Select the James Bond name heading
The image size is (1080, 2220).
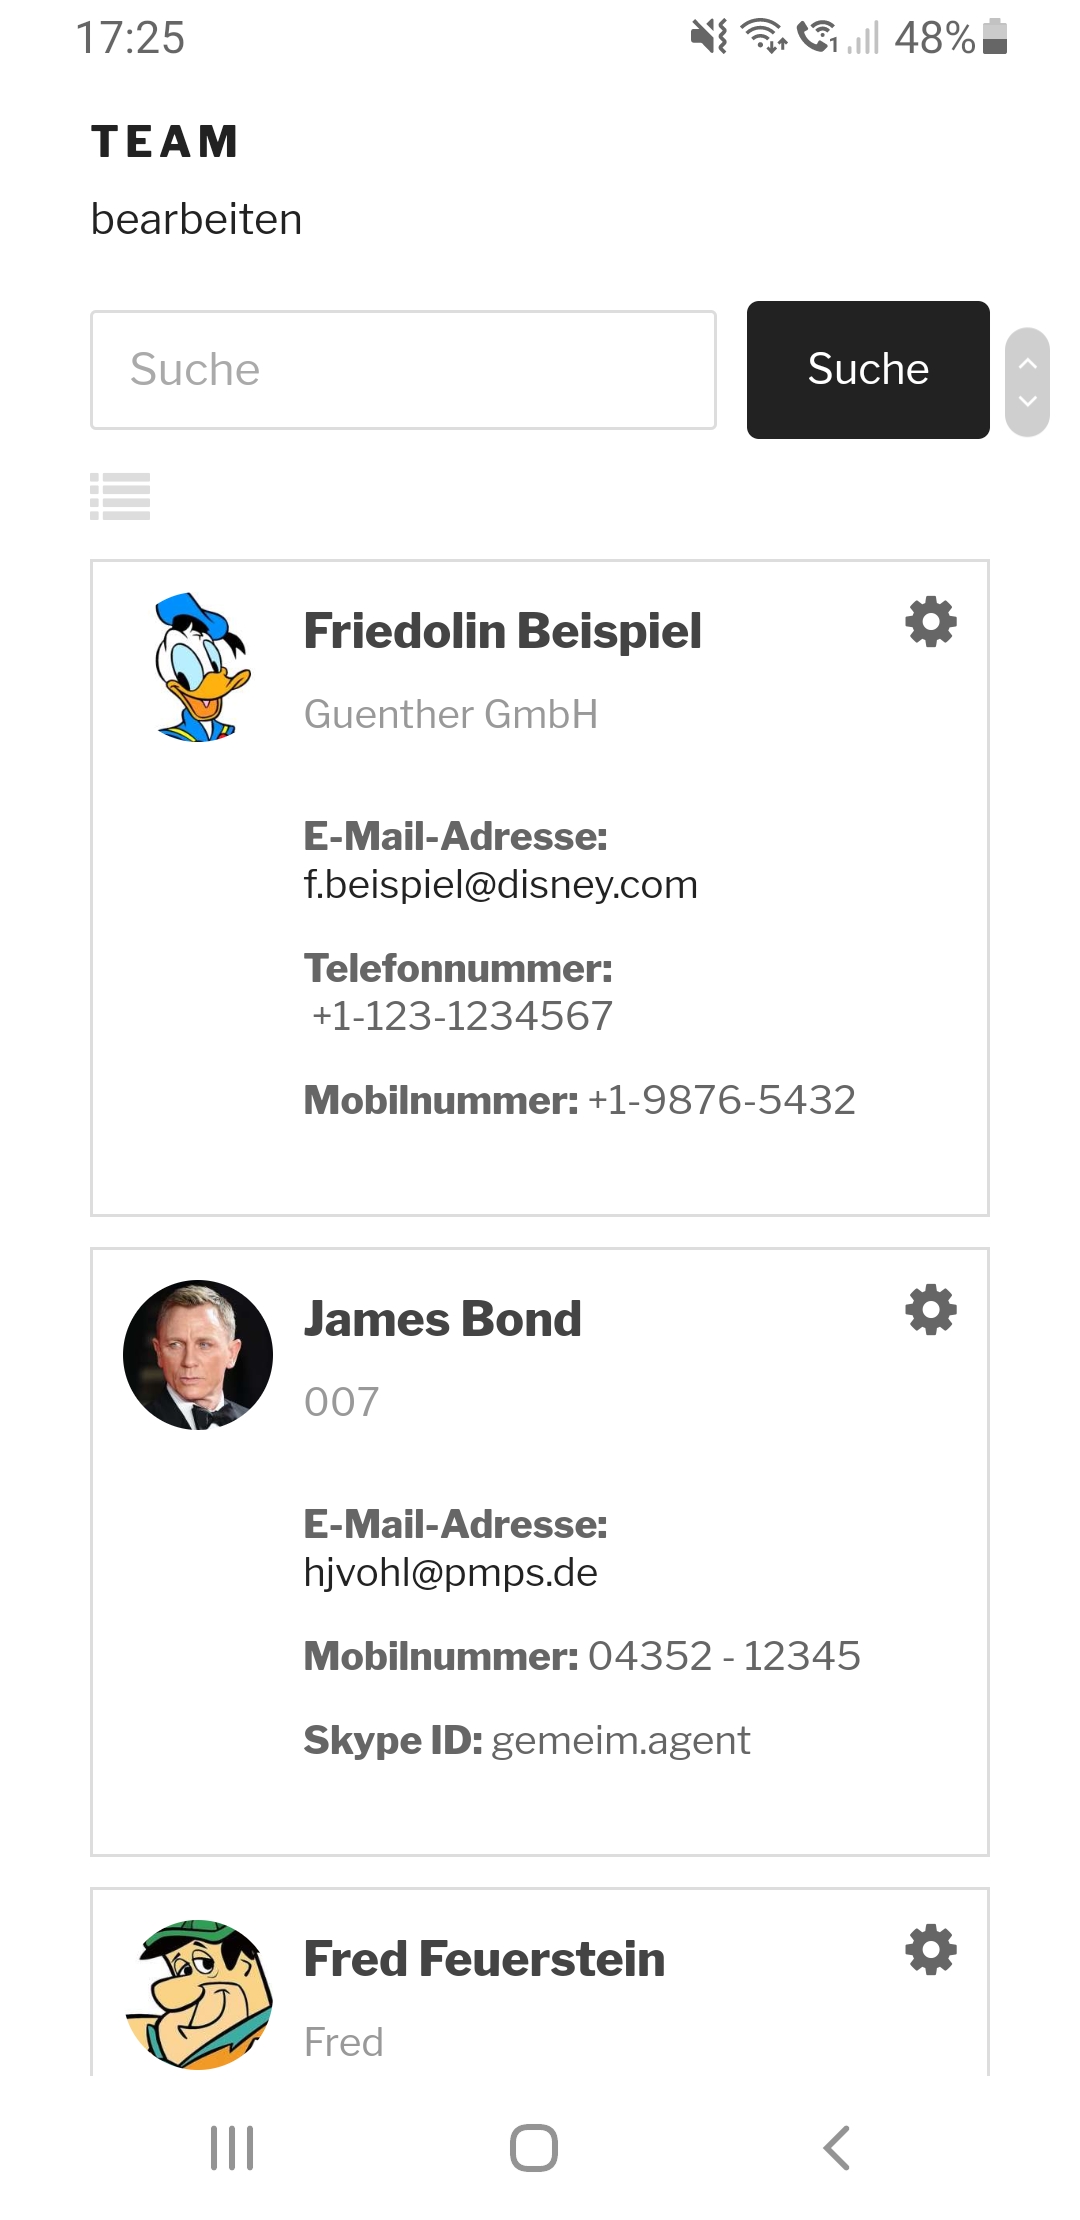pos(443,1319)
